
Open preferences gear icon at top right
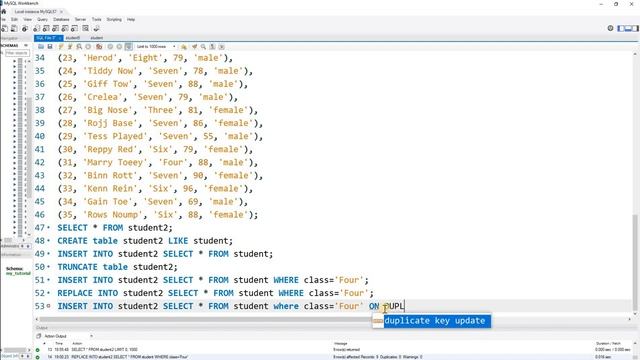pyautogui.click(x=610, y=28)
